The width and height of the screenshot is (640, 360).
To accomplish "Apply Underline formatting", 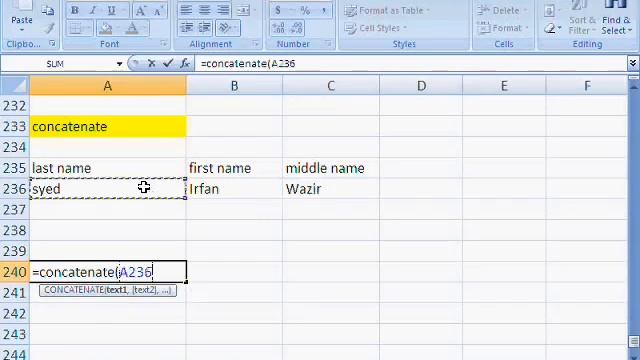I will 111,11.
